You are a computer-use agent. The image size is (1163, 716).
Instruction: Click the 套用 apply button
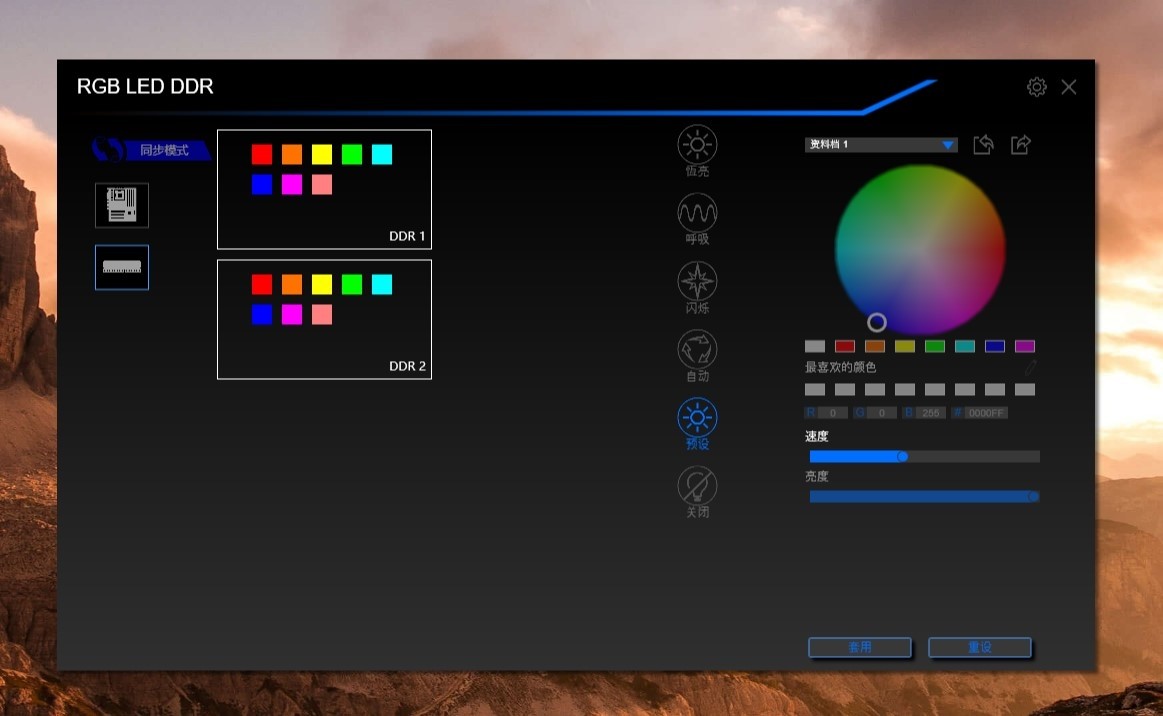(859, 647)
